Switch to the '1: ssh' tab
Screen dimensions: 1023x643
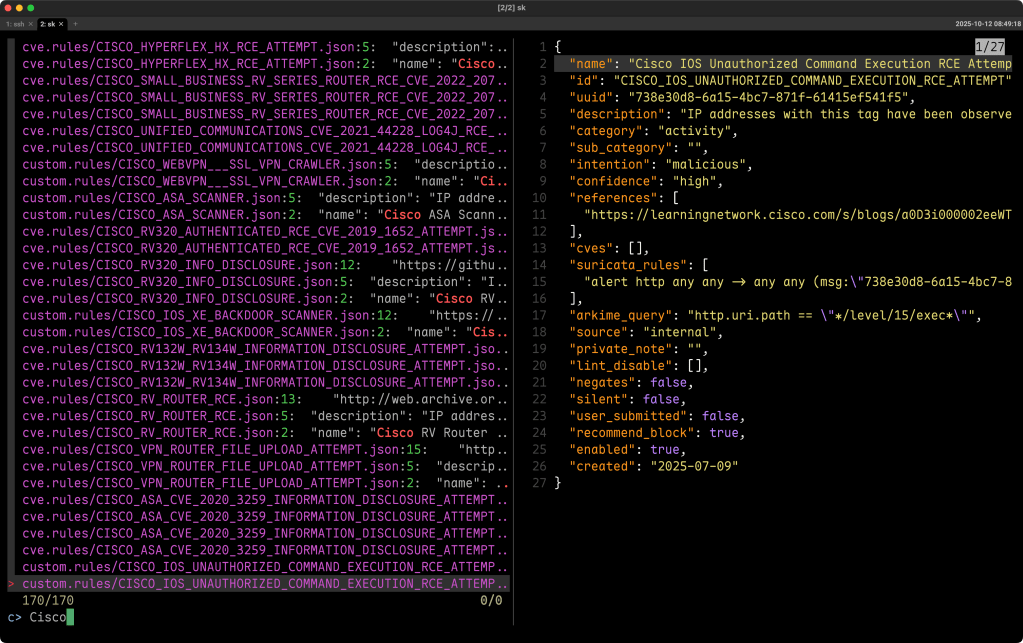[x=16, y=23]
